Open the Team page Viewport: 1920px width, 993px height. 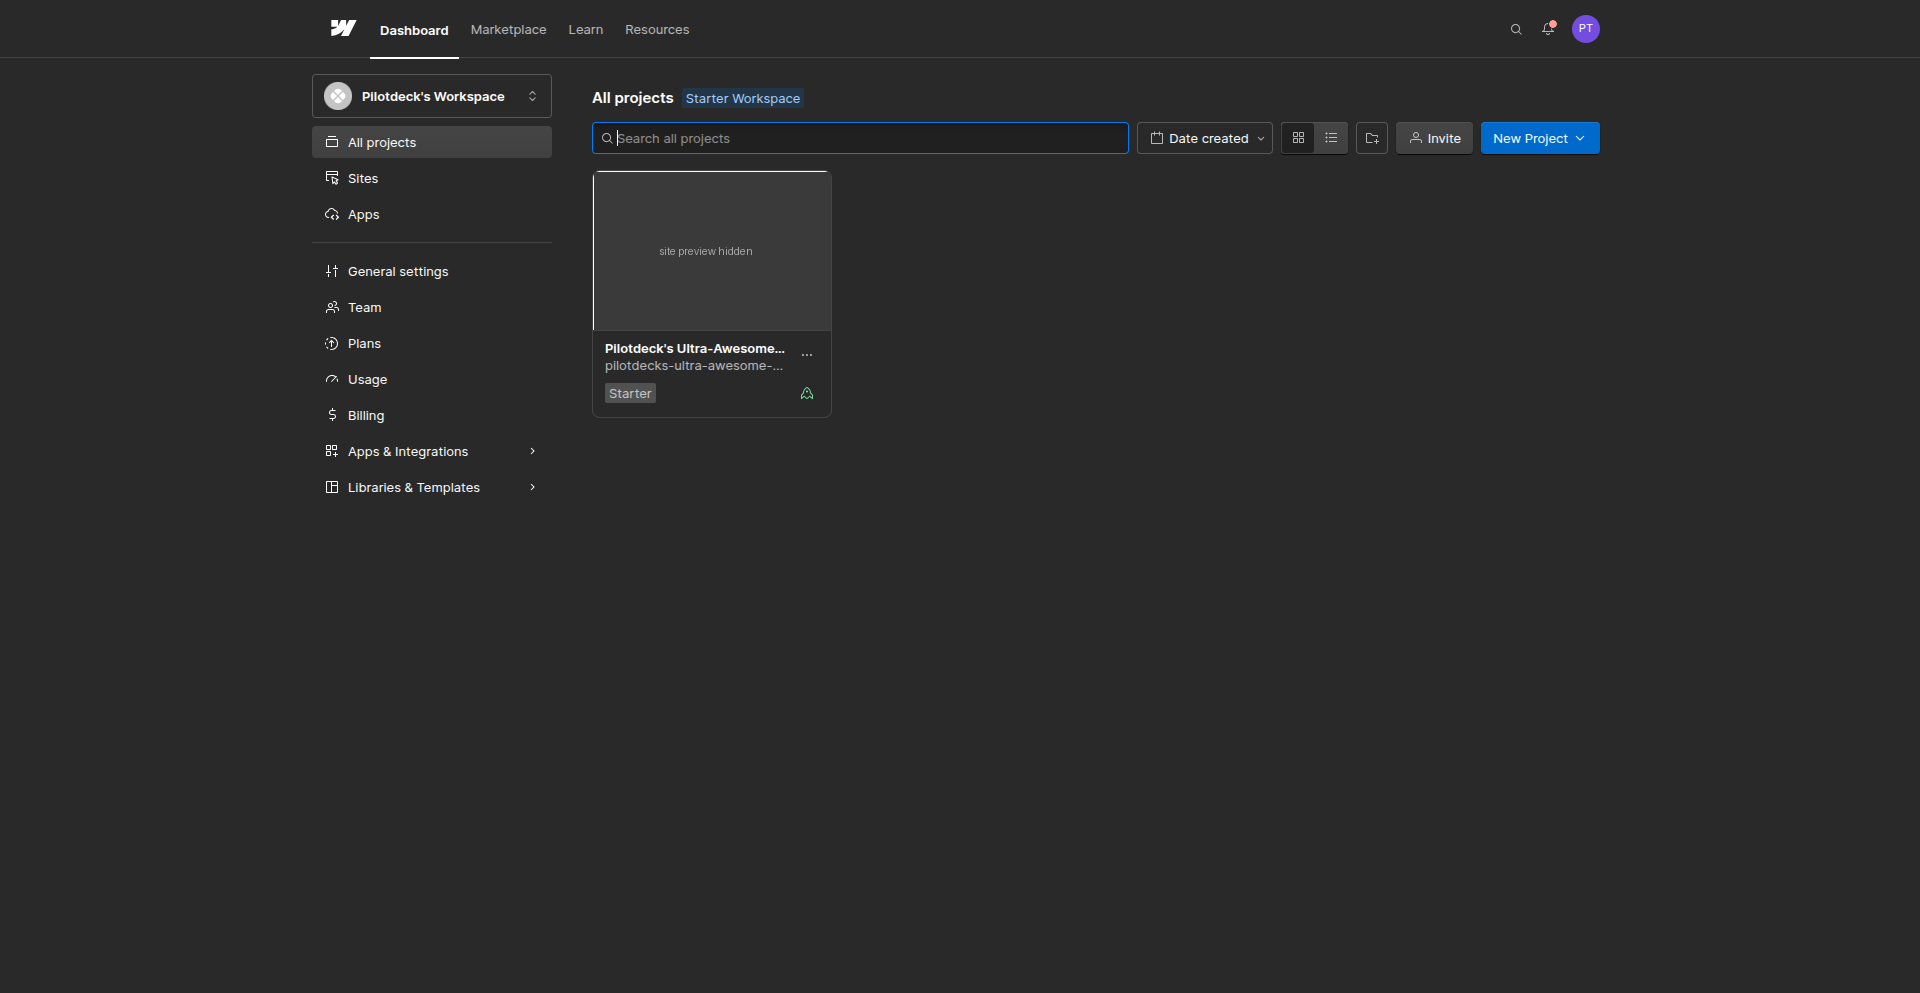coord(432,308)
